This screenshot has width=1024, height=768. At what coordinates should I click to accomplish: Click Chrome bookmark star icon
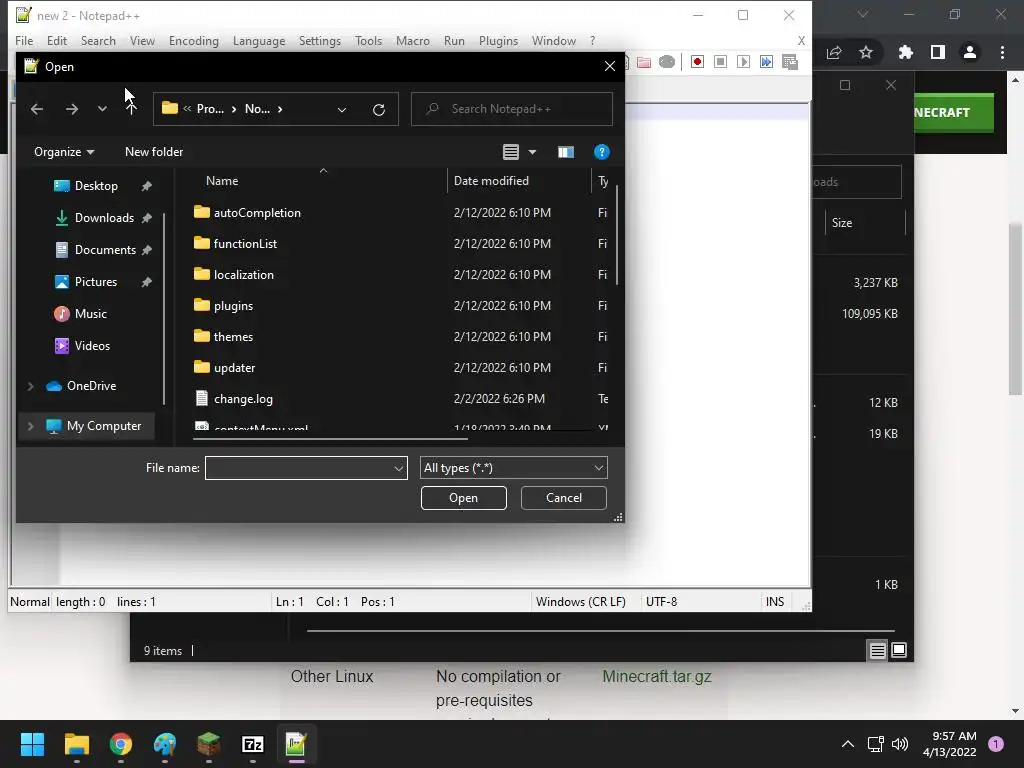pos(865,52)
